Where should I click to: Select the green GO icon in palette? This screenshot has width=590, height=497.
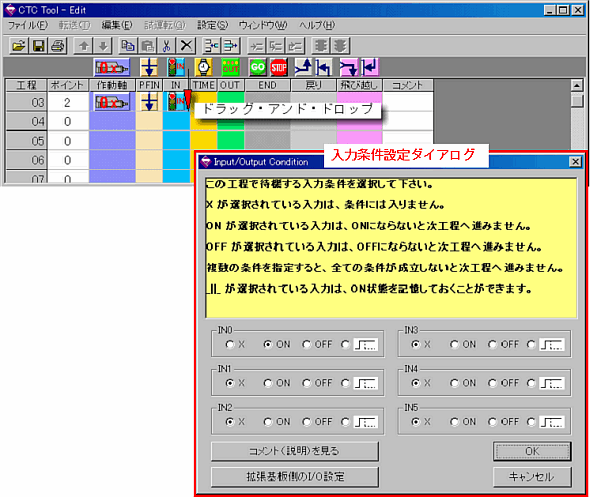[257, 68]
